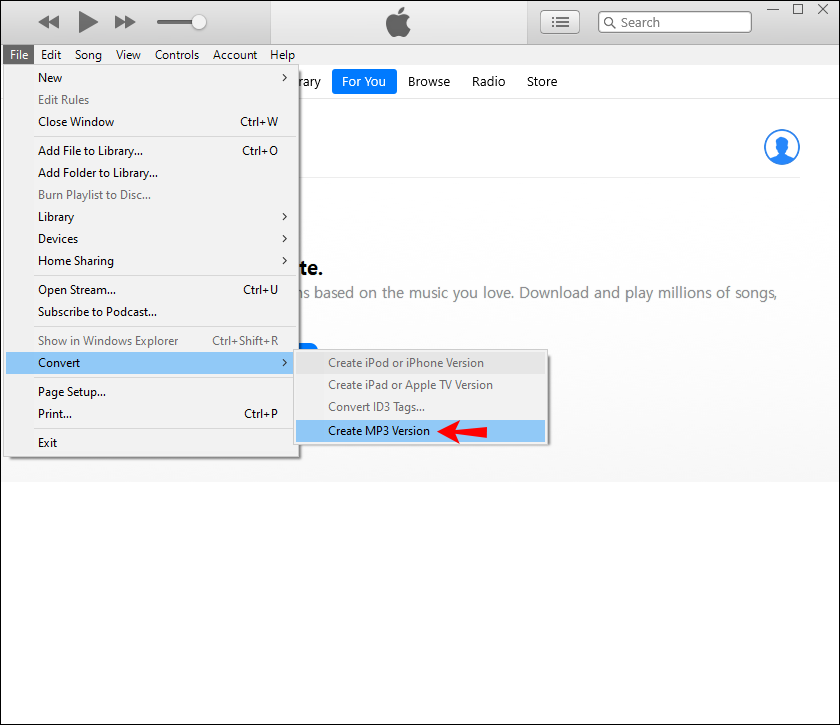Viewport: 840px width, 725px height.
Task: Choose Page Setup...
Action: (x=150, y=392)
